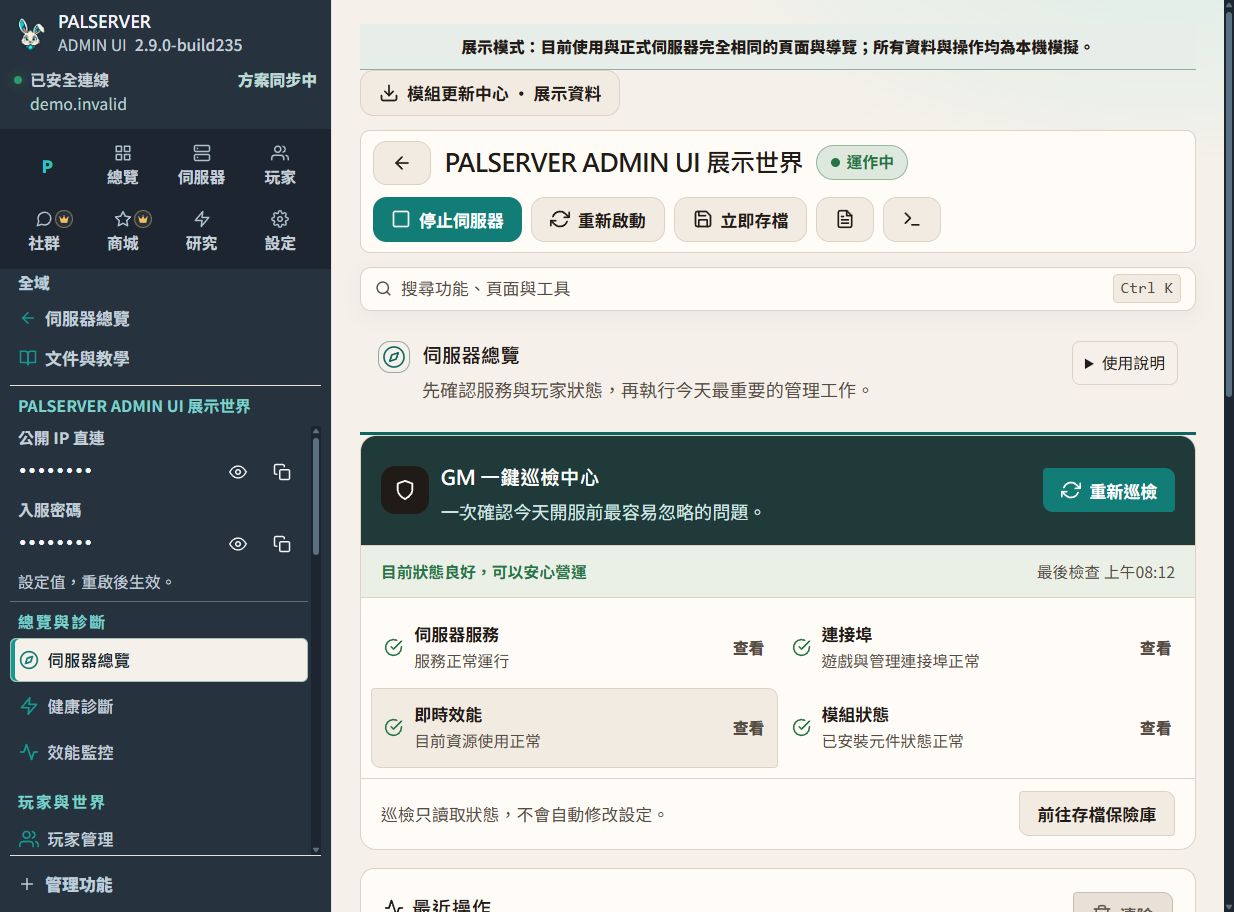
Task: Click the 停止伺服器 button
Action: pos(447,220)
